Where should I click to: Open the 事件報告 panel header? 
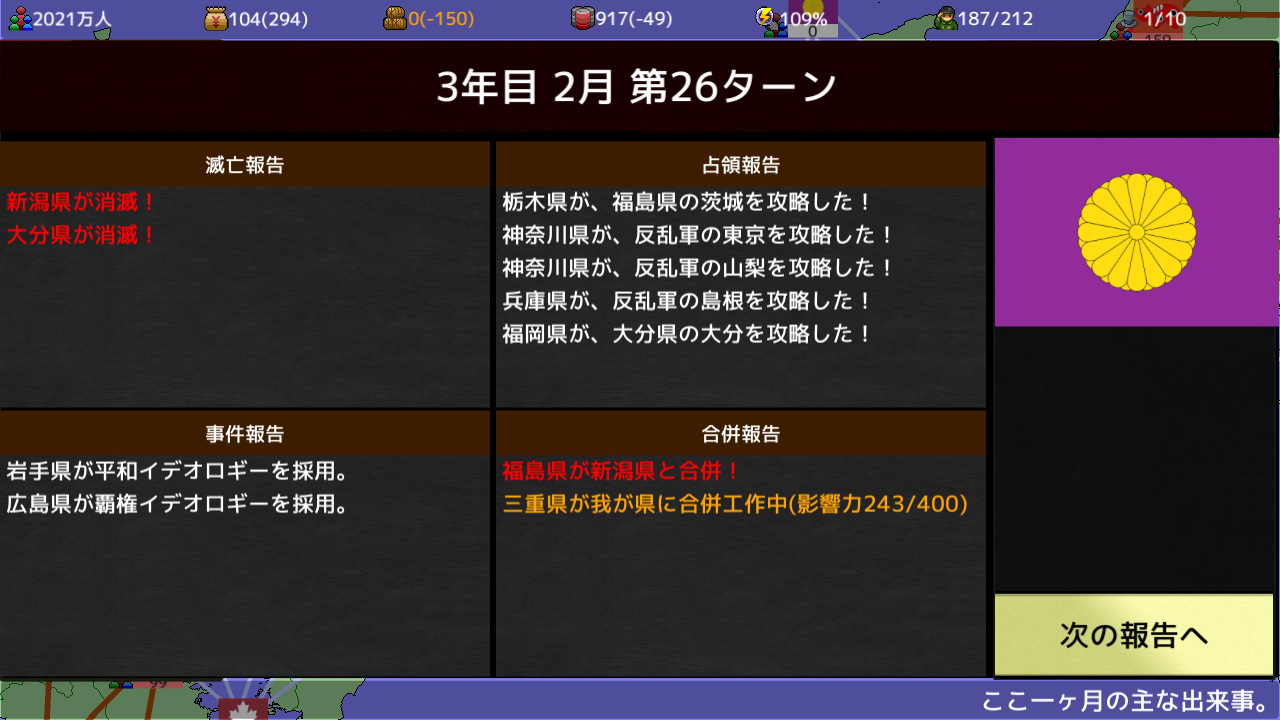click(245, 434)
